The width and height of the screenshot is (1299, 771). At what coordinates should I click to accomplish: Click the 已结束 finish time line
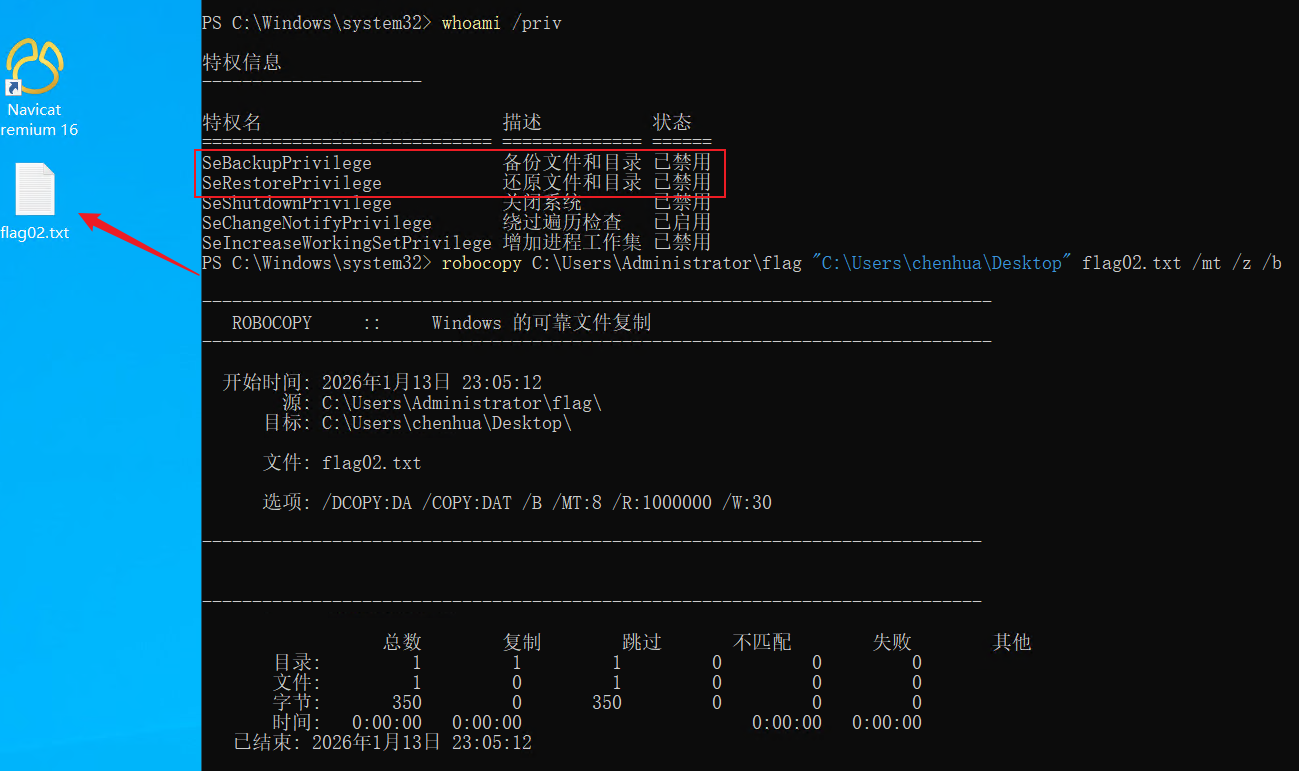(382, 743)
